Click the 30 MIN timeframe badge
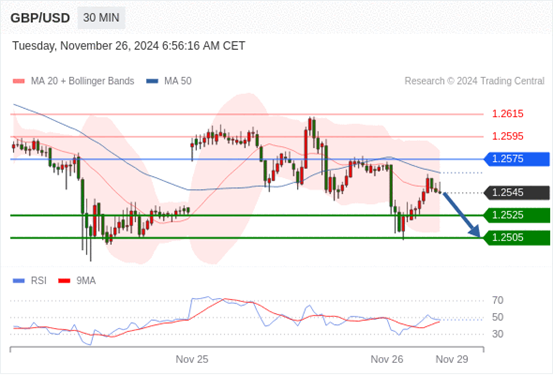This screenshot has height=375, width=553. coord(101,18)
